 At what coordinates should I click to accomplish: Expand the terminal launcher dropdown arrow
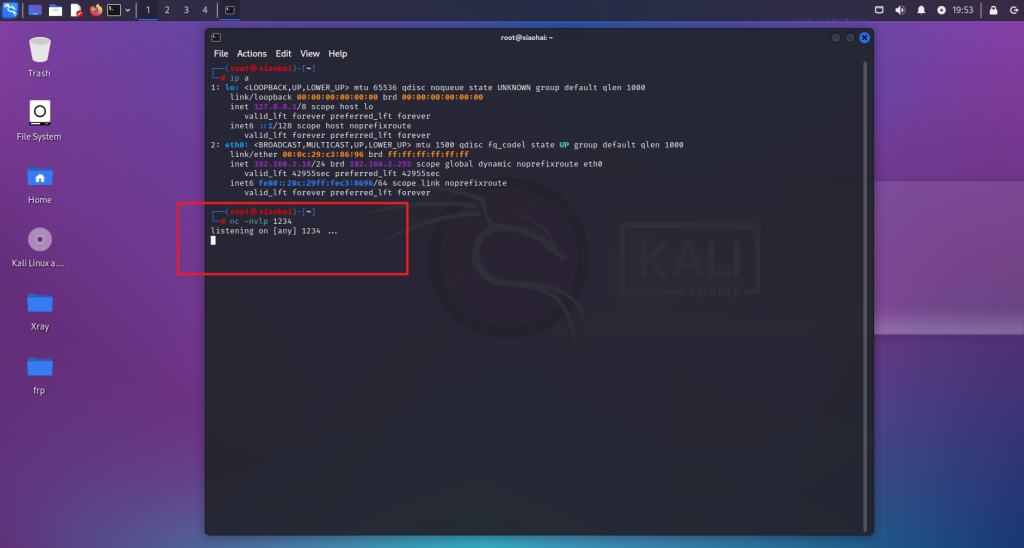point(127,10)
